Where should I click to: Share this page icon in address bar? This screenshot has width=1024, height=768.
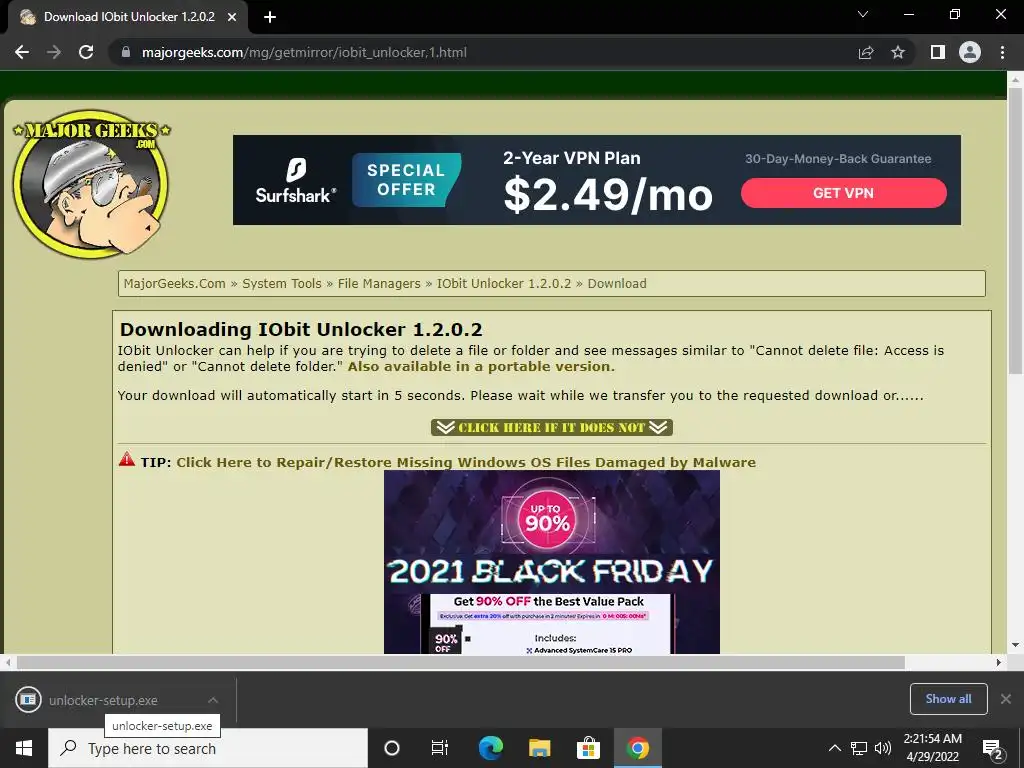pos(866,52)
